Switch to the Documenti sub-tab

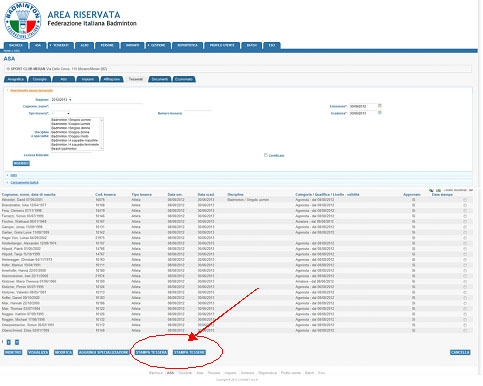[x=160, y=79]
